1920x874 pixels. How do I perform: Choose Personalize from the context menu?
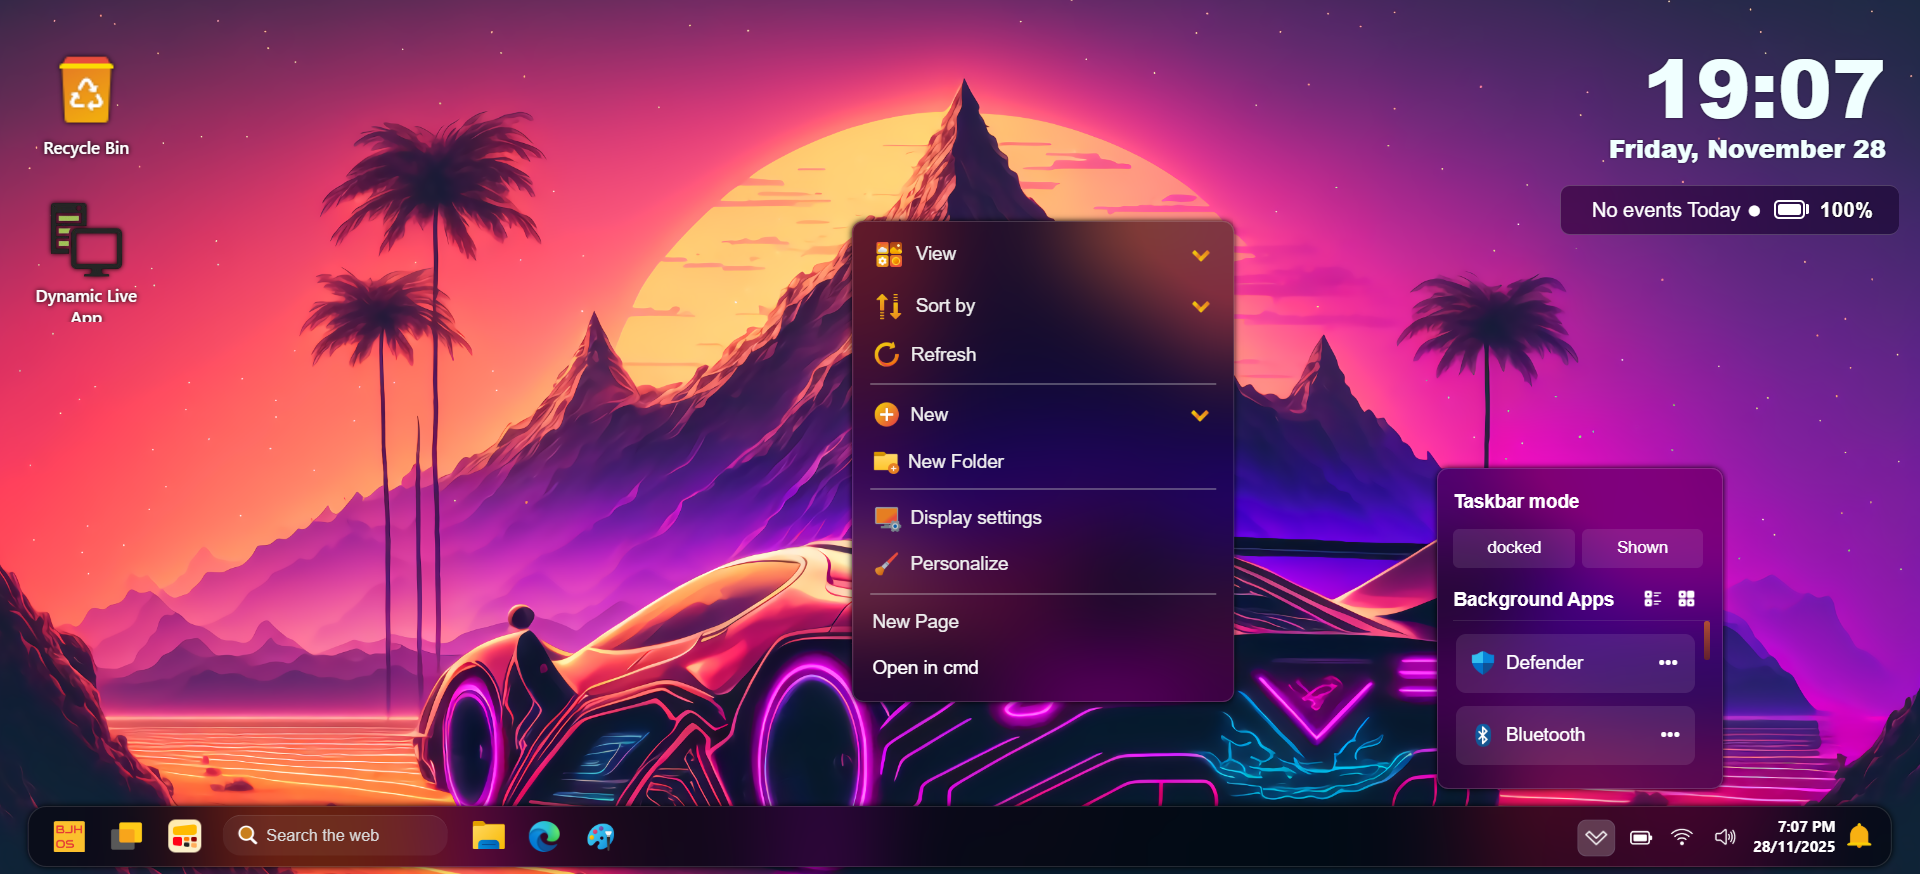pos(1043,564)
